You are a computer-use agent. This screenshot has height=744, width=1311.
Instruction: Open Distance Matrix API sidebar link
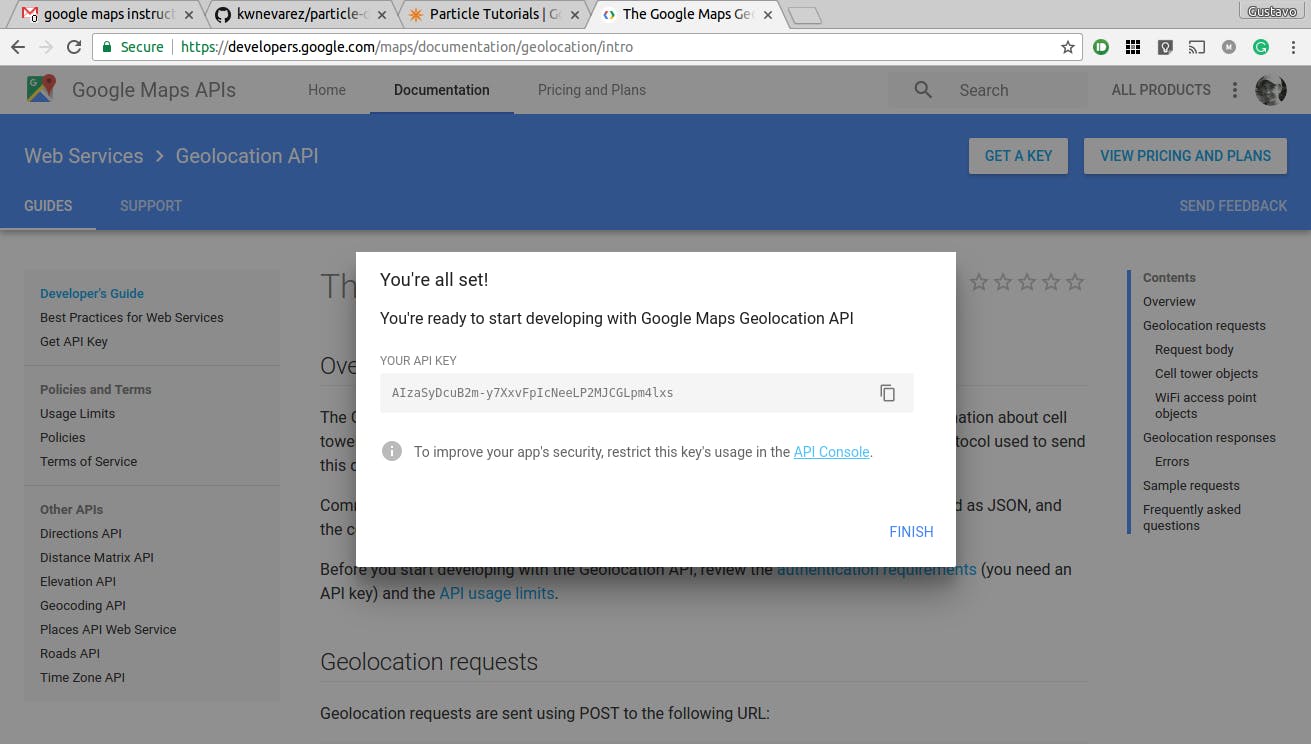click(97, 558)
